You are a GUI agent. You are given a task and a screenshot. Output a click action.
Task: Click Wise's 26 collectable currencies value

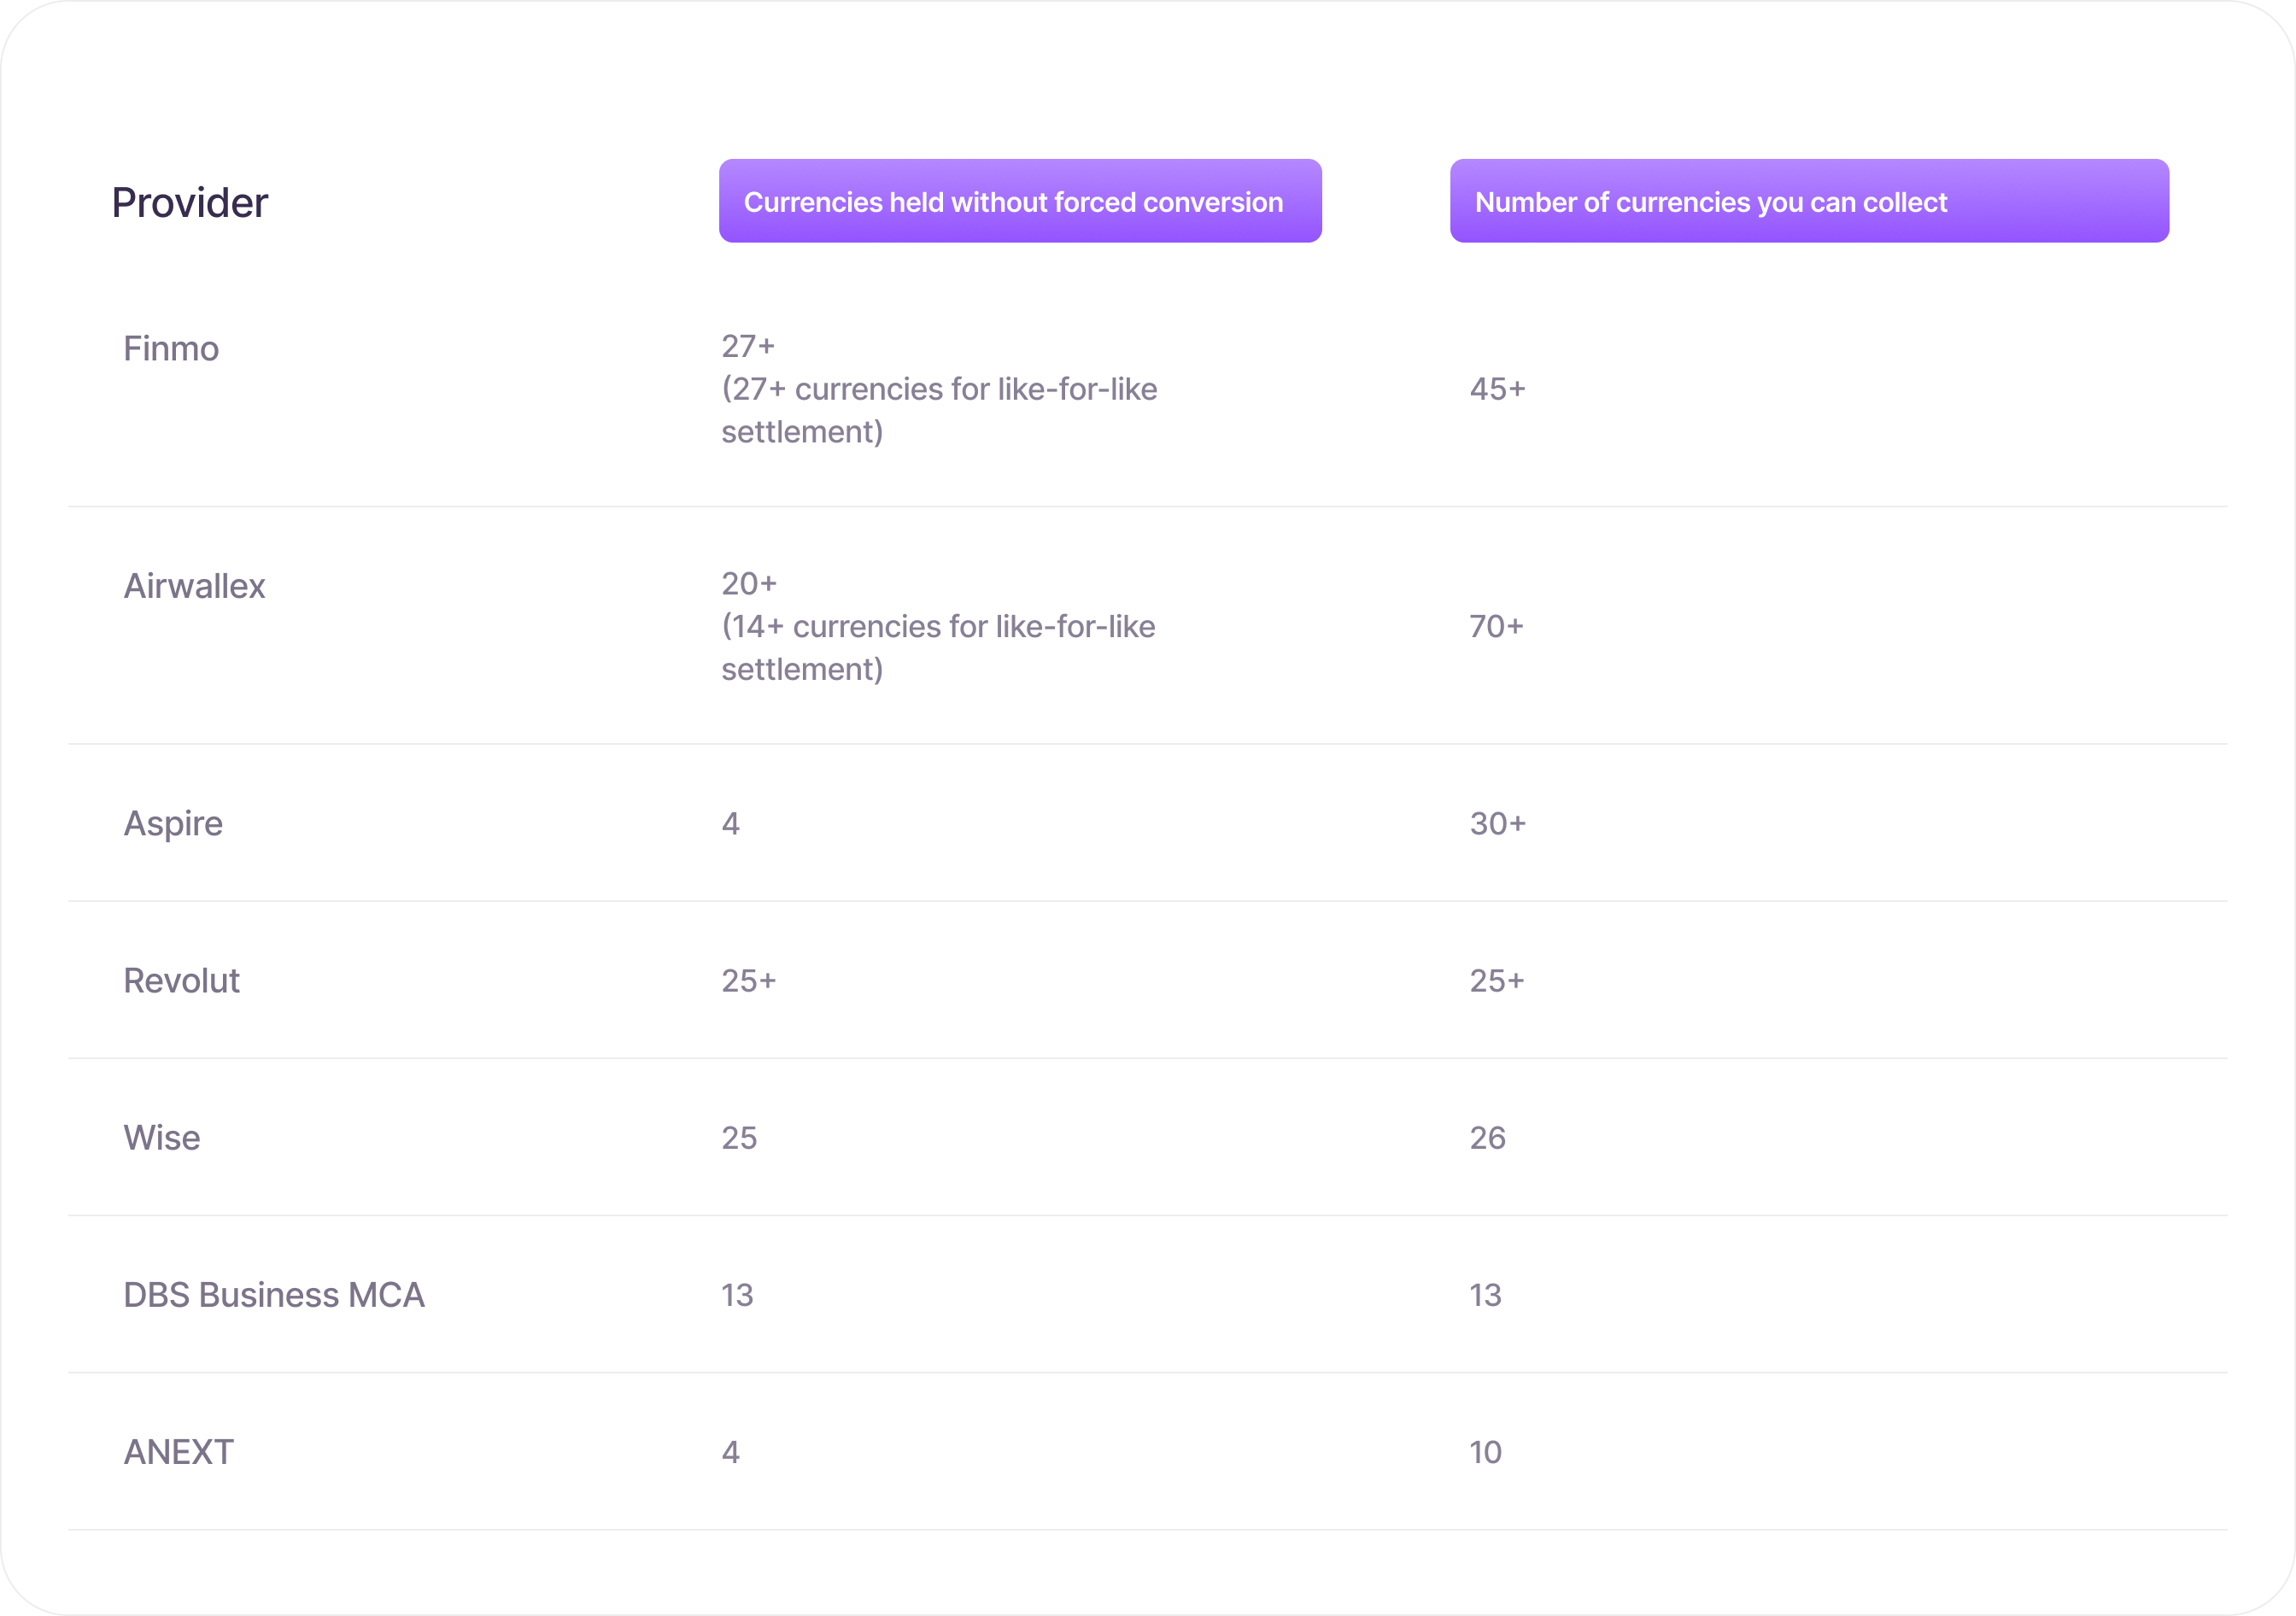point(1487,1138)
